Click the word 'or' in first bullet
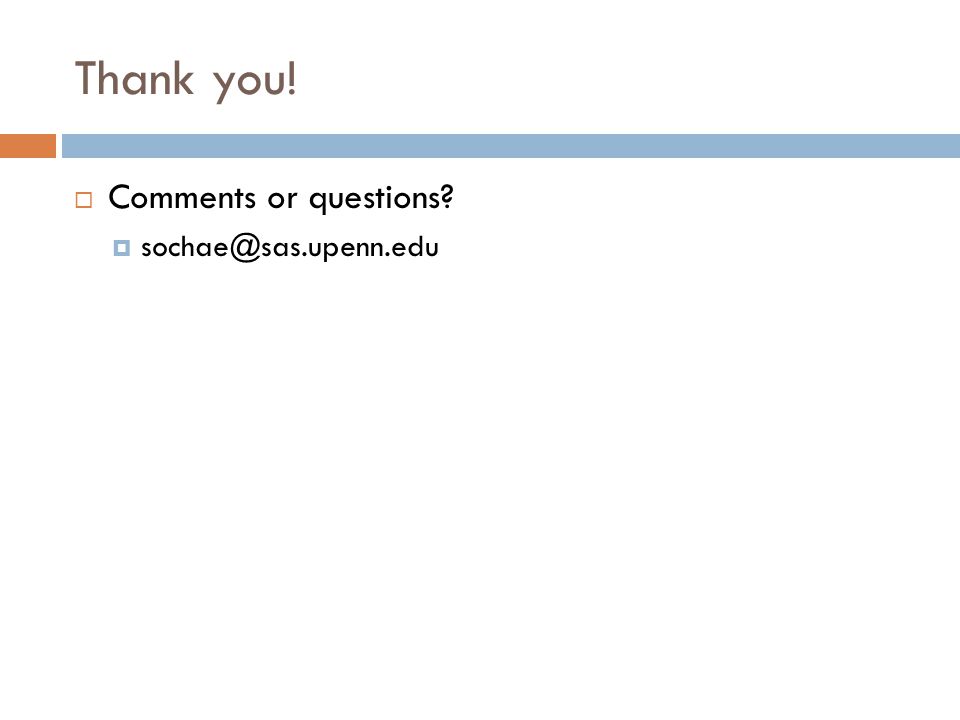The height and width of the screenshot is (720, 960). click(282, 200)
